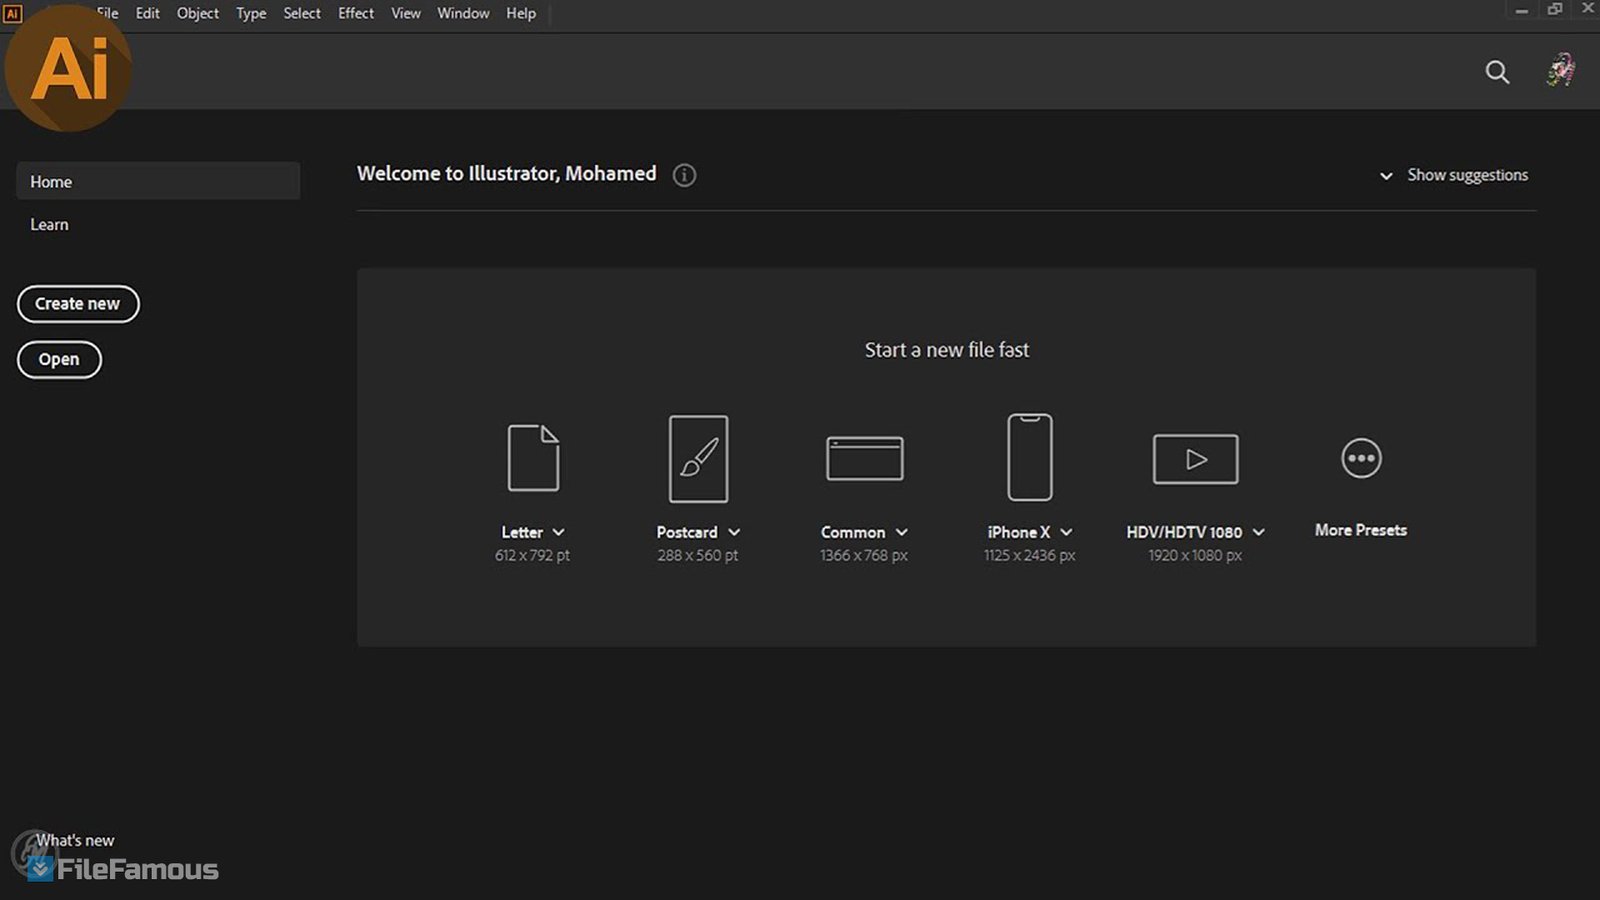Click the small Ai icon in title bar

pos(12,13)
